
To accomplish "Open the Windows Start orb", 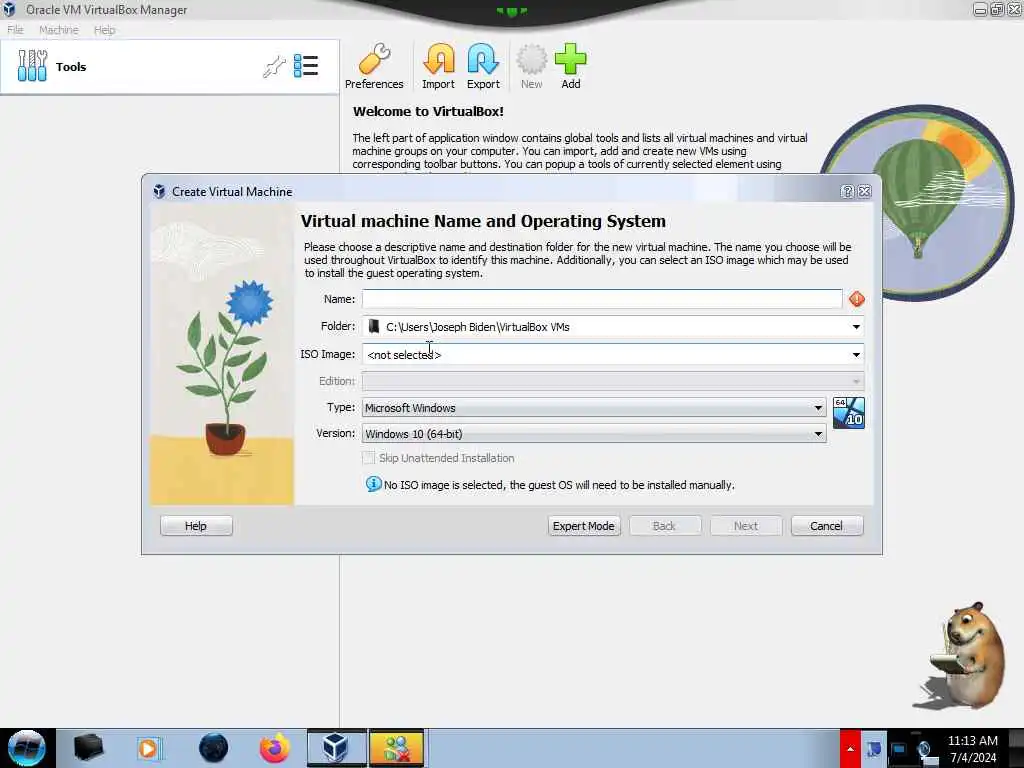I will 27,748.
